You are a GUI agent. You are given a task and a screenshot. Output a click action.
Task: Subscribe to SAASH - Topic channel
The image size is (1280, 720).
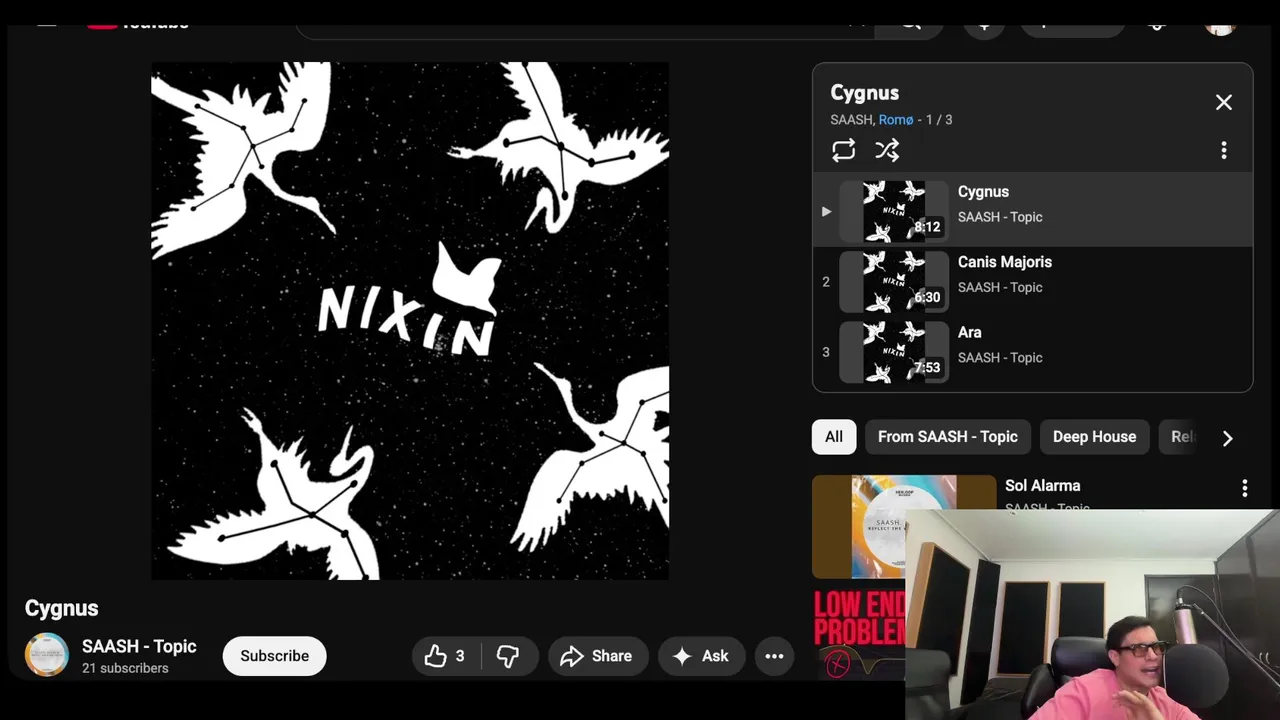(x=274, y=656)
